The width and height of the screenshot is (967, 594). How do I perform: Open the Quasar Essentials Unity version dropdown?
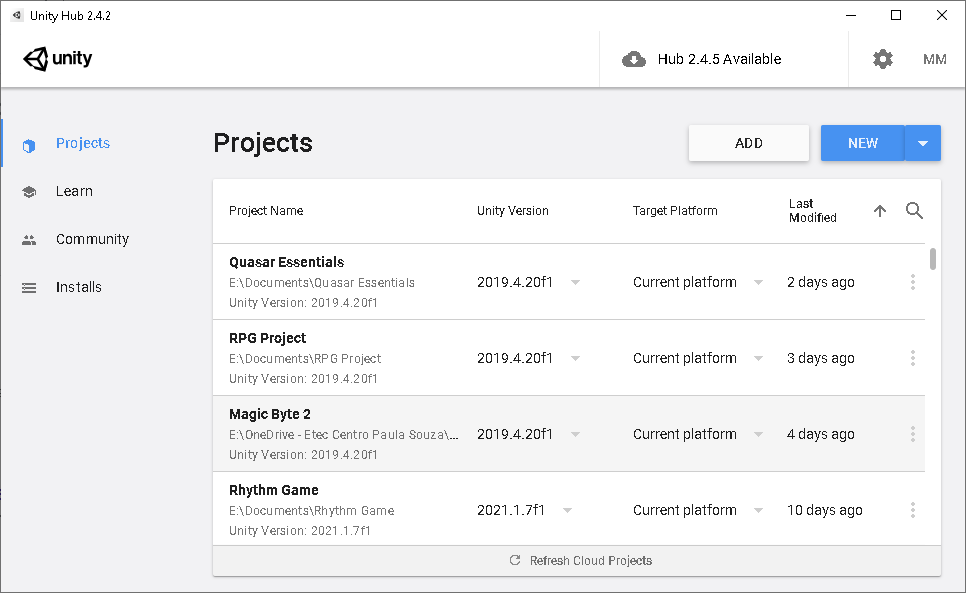(575, 282)
